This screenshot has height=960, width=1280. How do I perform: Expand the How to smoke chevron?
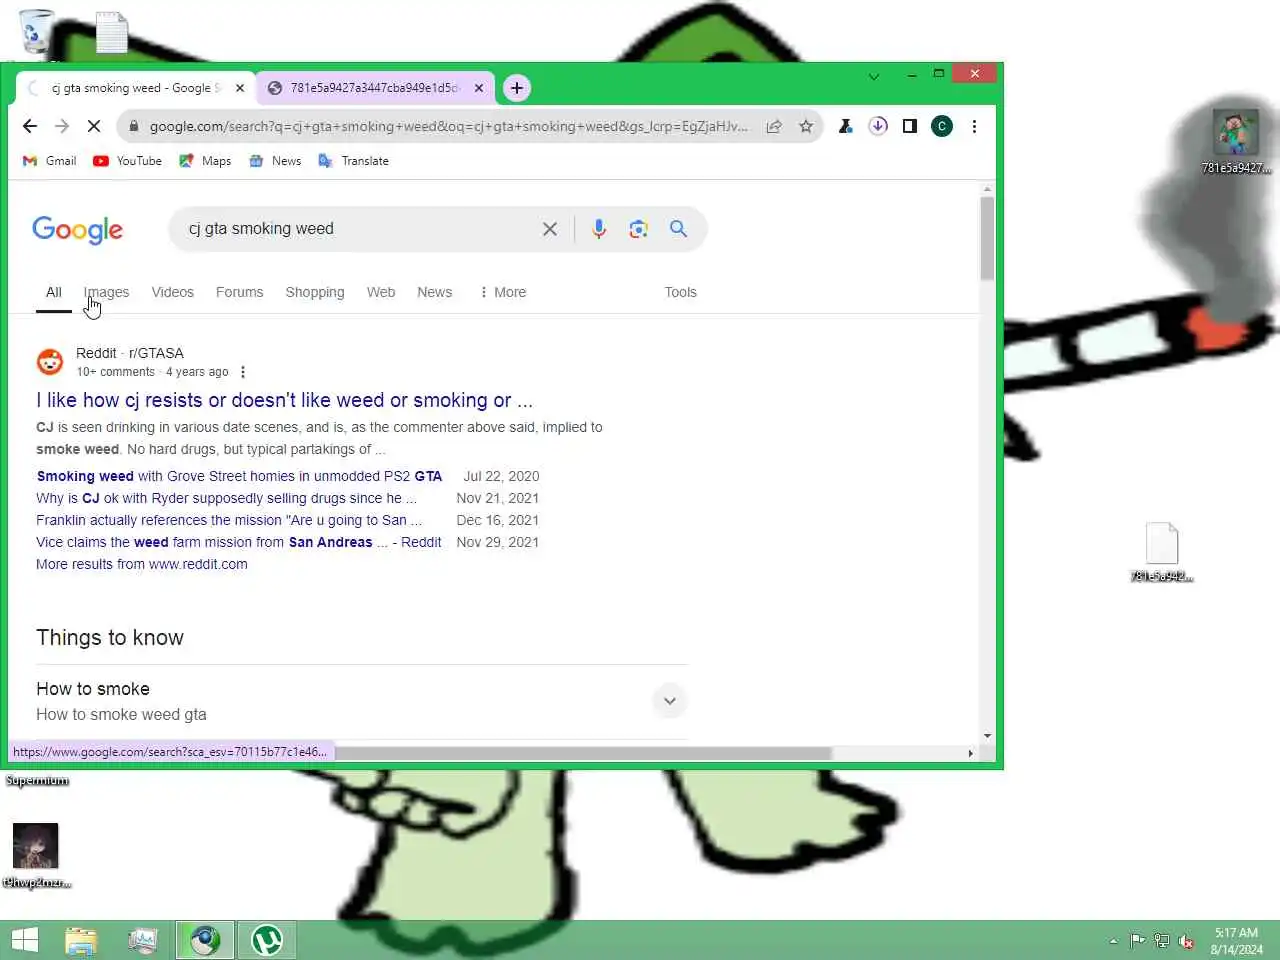670,701
